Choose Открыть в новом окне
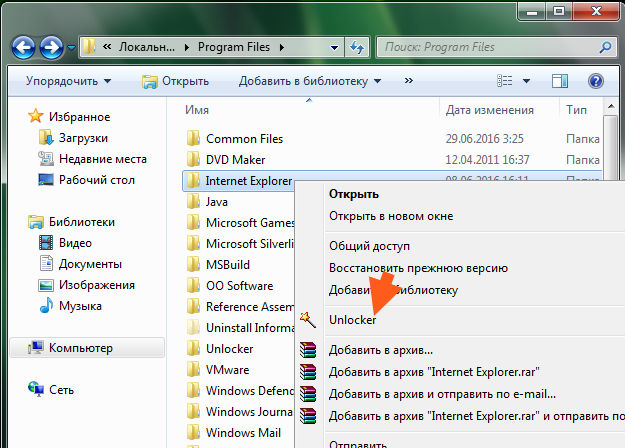 pyautogui.click(x=391, y=216)
